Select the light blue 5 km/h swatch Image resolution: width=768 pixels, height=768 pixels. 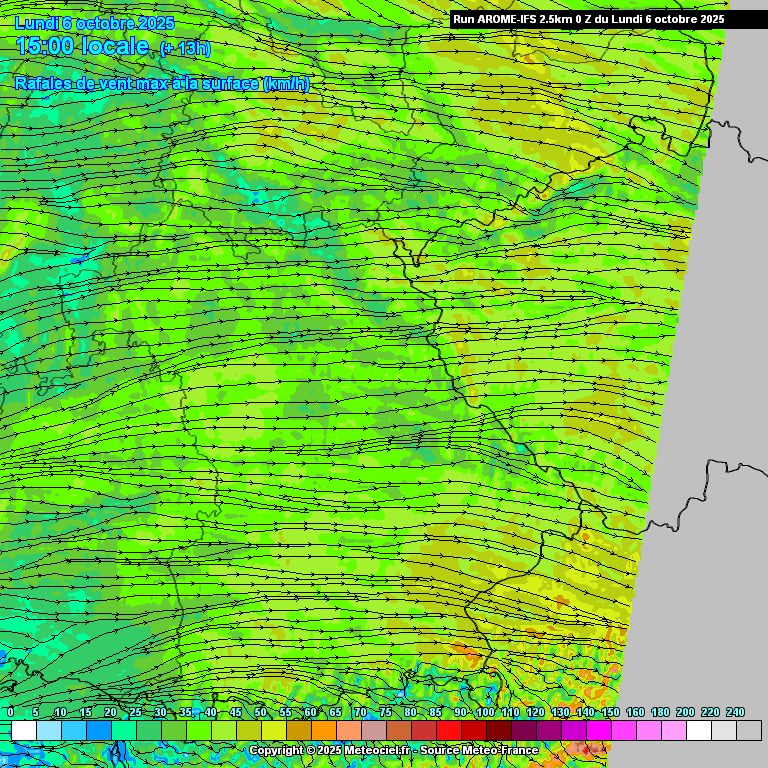[48, 731]
